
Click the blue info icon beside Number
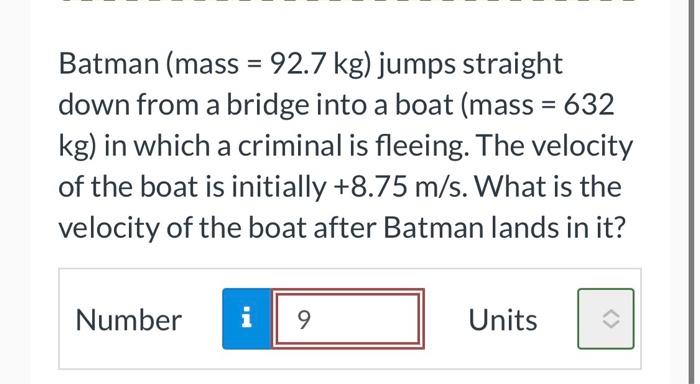pos(247,319)
